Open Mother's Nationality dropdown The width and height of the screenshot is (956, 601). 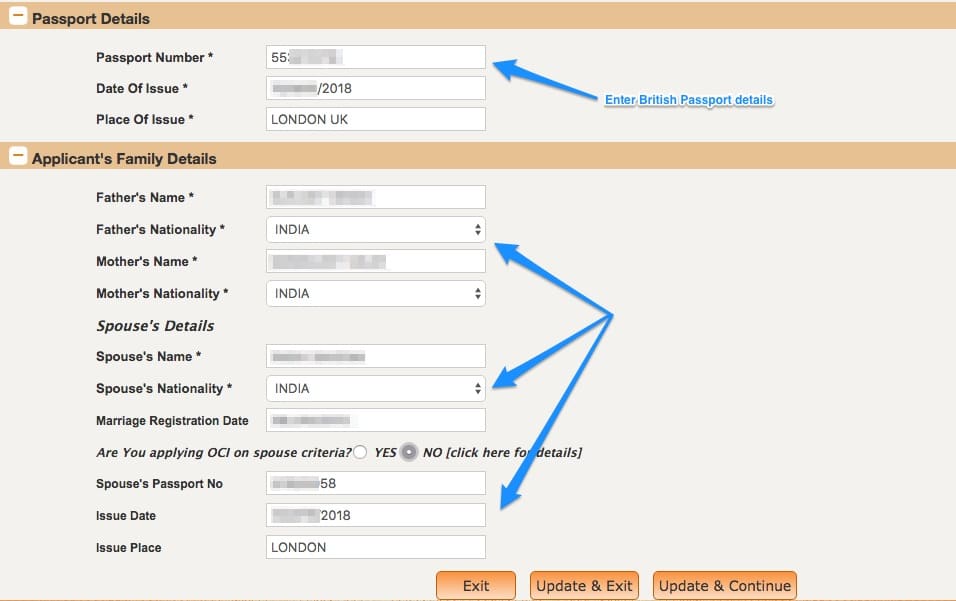(x=376, y=293)
